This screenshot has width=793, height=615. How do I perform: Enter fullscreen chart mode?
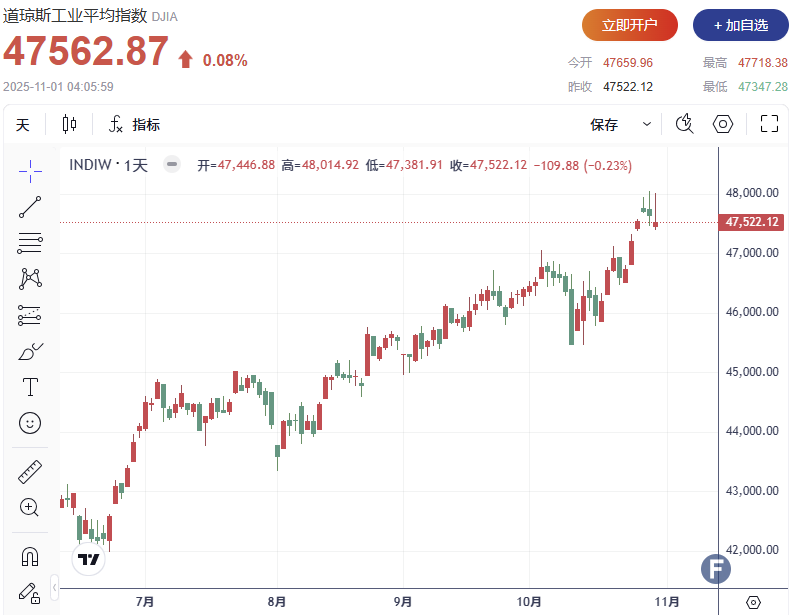769,124
